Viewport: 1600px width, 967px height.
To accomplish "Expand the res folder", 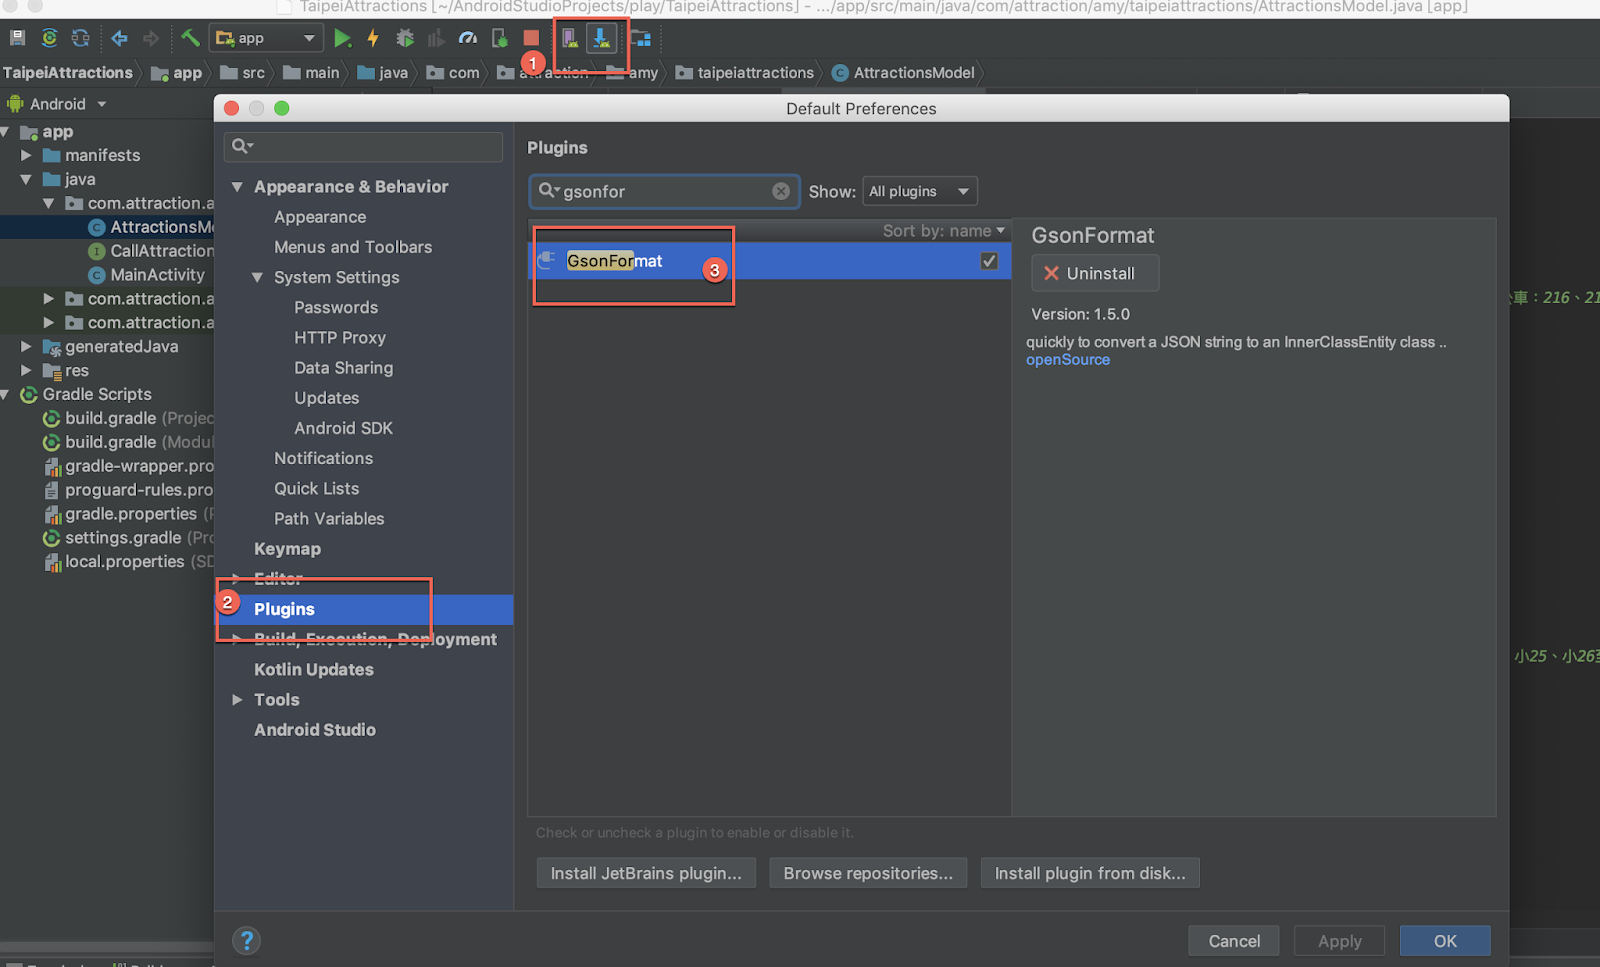I will tap(26, 371).
